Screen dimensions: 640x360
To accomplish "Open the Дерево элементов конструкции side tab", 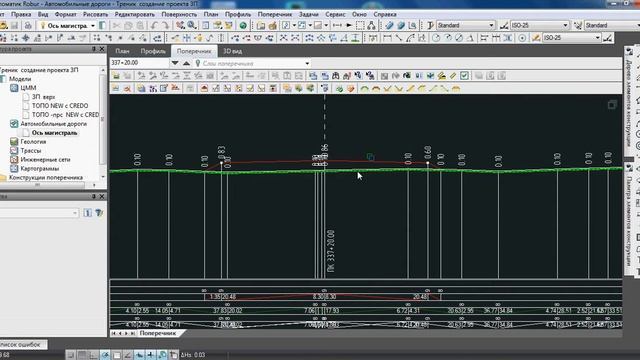I will pyautogui.click(x=629, y=104).
